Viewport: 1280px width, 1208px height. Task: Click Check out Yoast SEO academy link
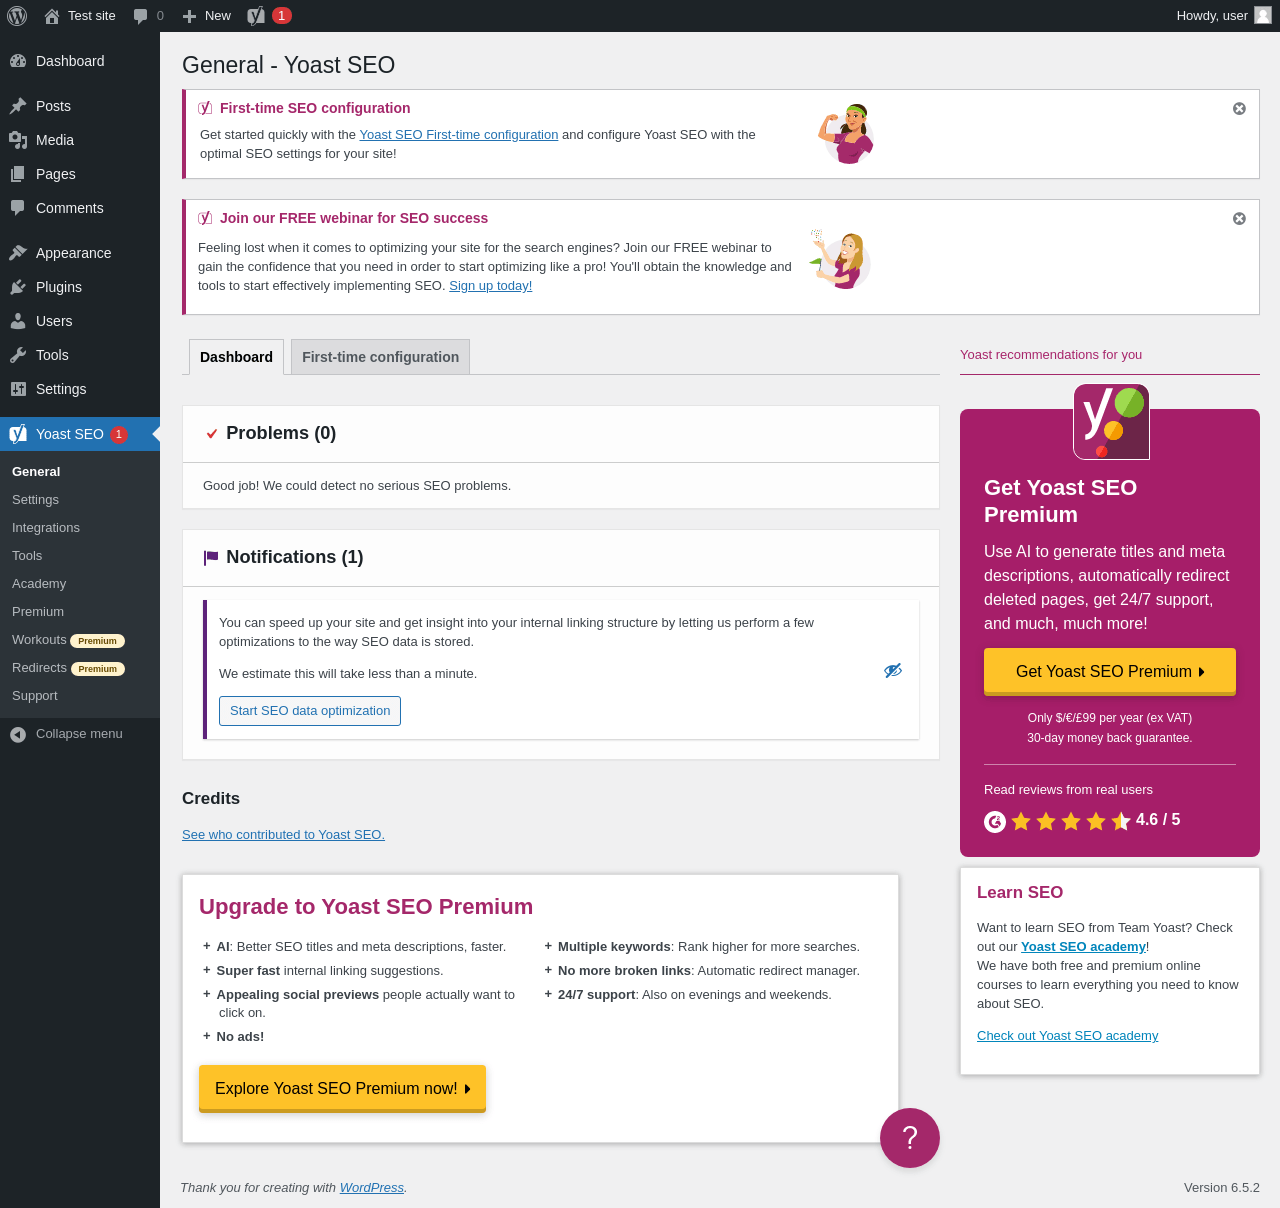1067,1036
